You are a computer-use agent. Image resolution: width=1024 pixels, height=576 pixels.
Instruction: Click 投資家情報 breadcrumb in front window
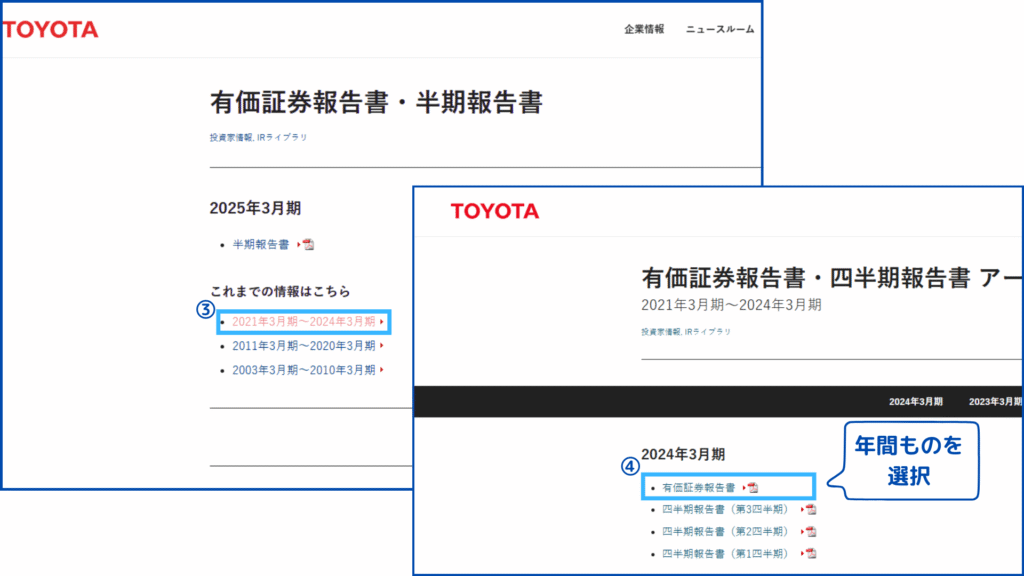[661, 332]
